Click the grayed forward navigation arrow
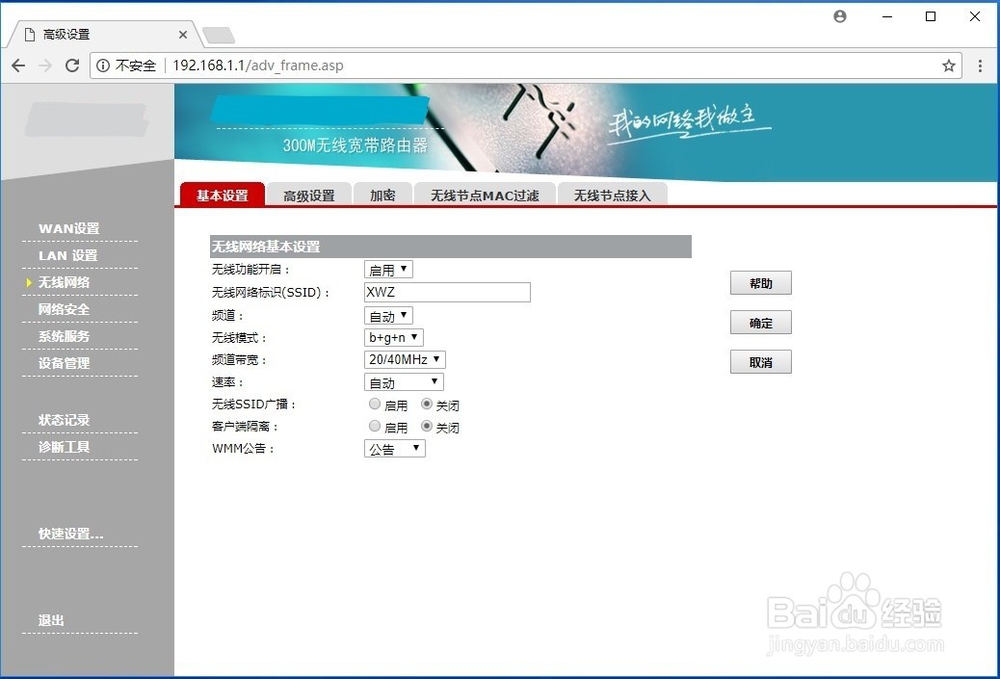Viewport: 1000px width, 679px height. pos(44,65)
